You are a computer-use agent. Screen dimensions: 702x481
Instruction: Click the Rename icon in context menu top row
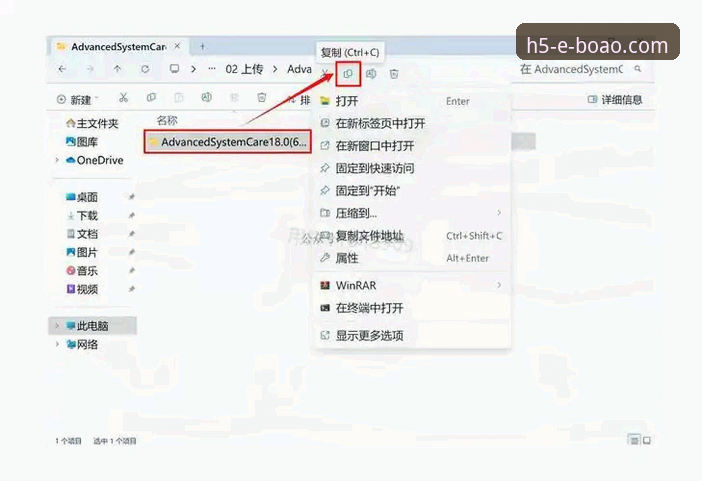(371, 74)
